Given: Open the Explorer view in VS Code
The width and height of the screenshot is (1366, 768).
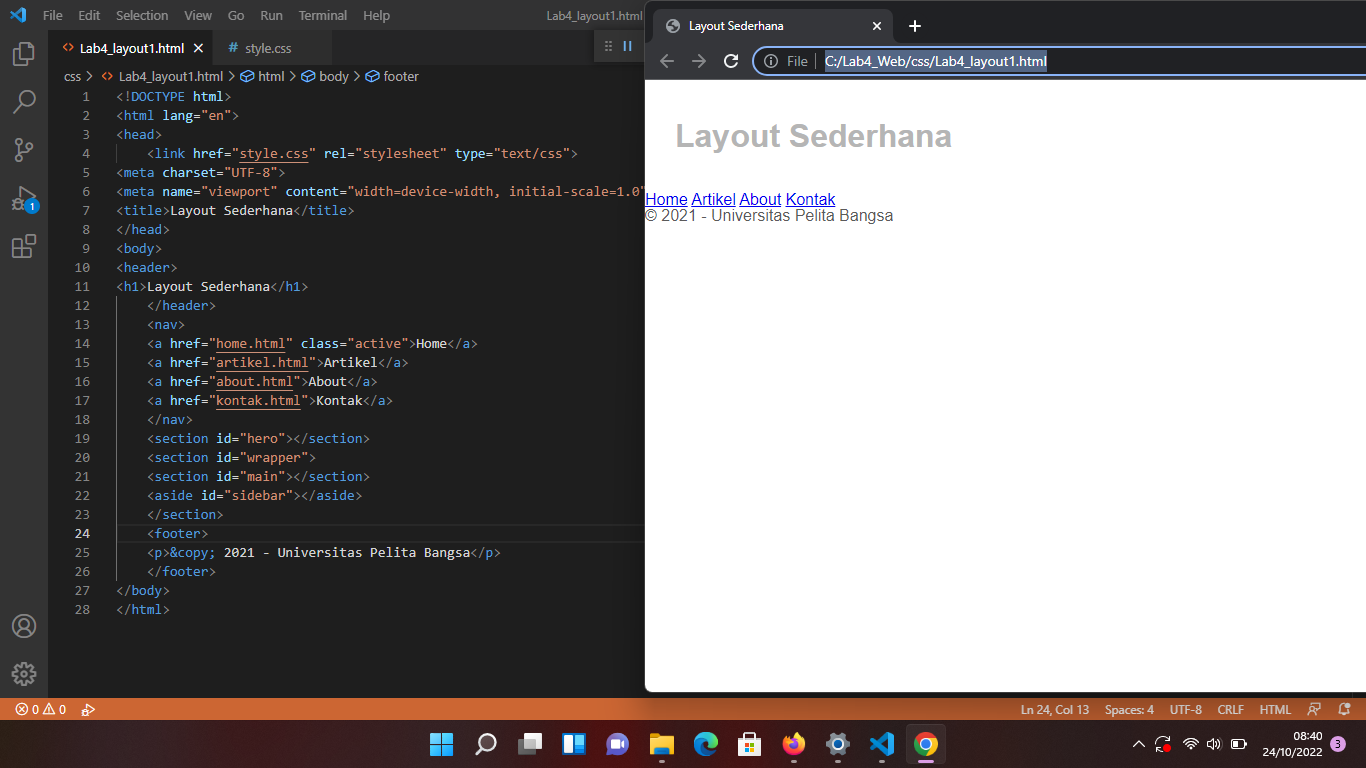Looking at the screenshot, I should pyautogui.click(x=24, y=53).
